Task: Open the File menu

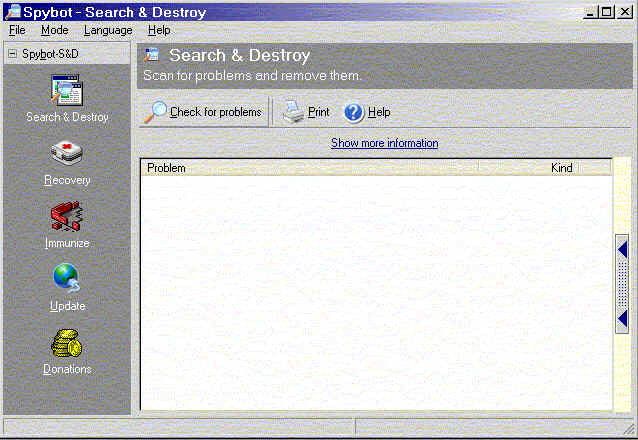Action: click(17, 30)
